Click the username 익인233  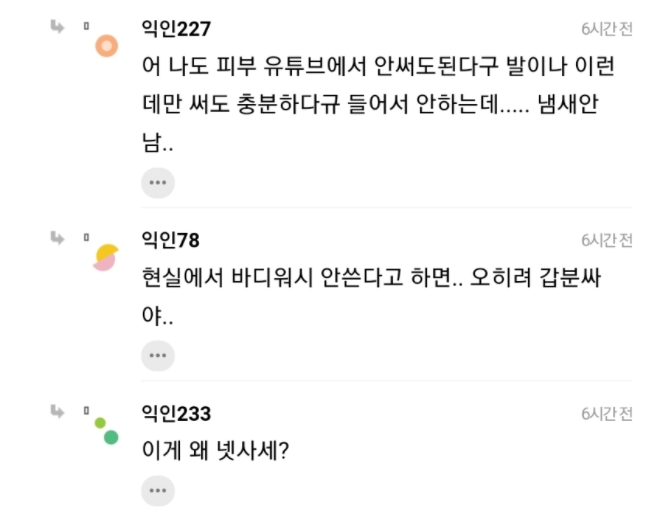[x=177, y=413]
